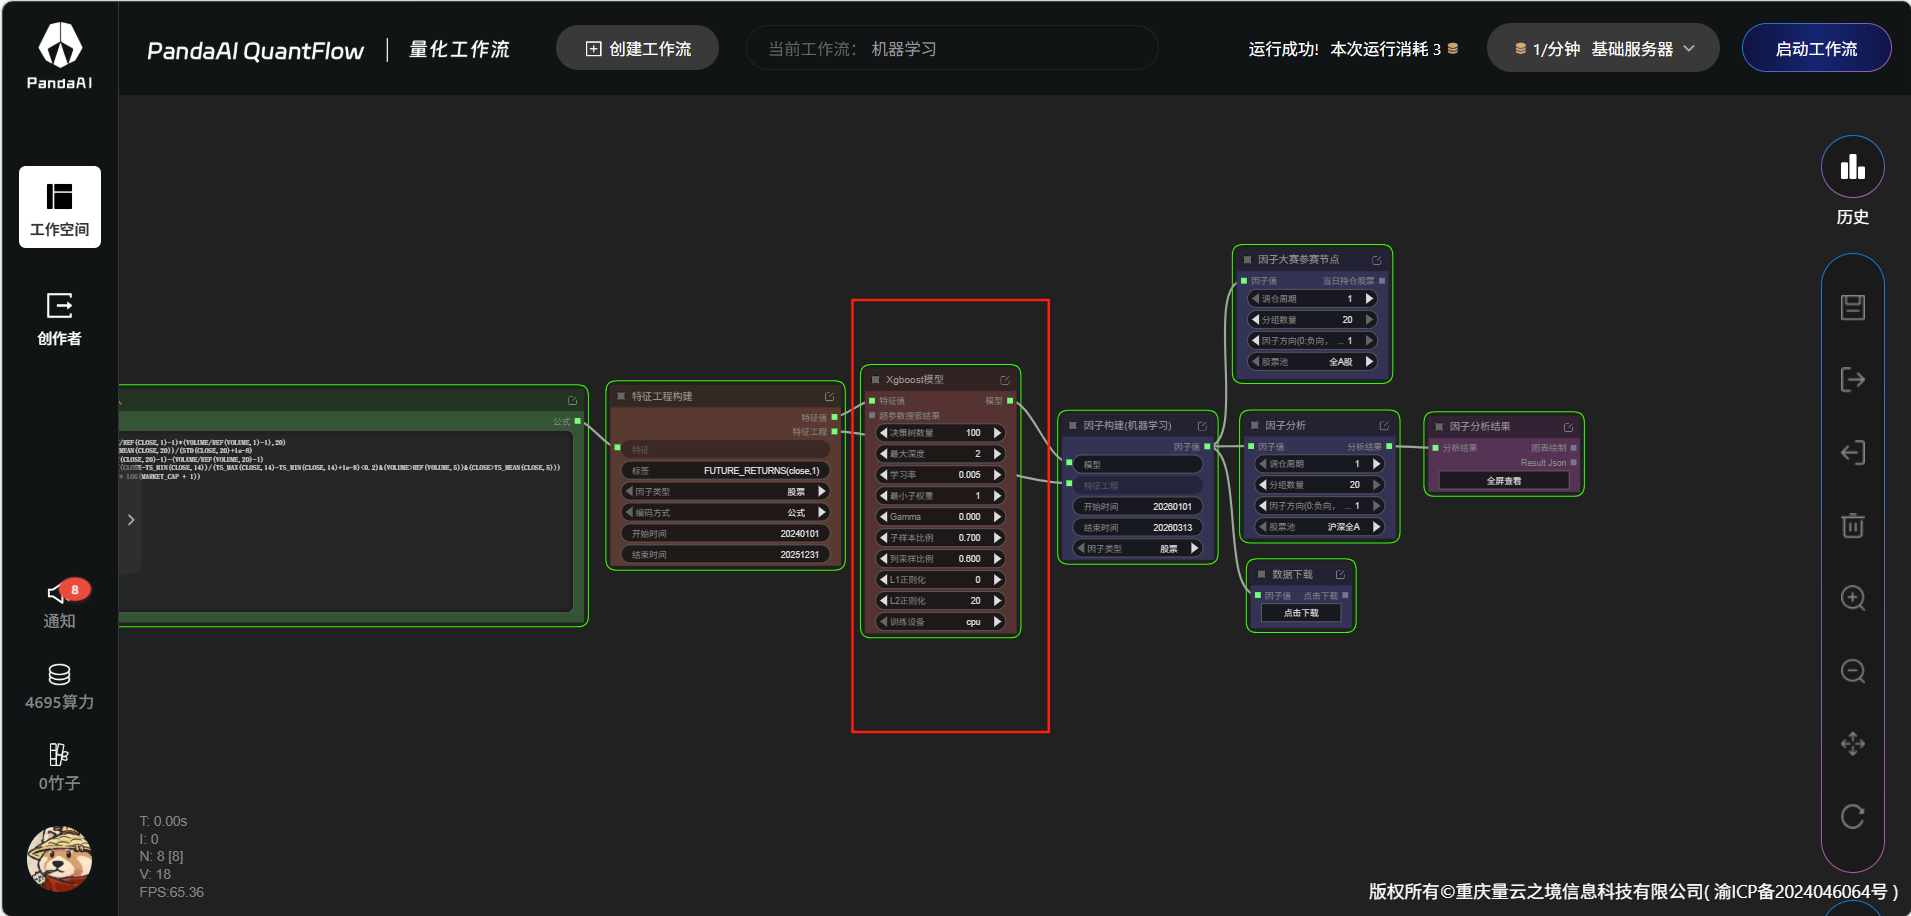The image size is (1911, 916).
Task: Toggle collapse square of 数据下载 node
Action: (x=1261, y=575)
